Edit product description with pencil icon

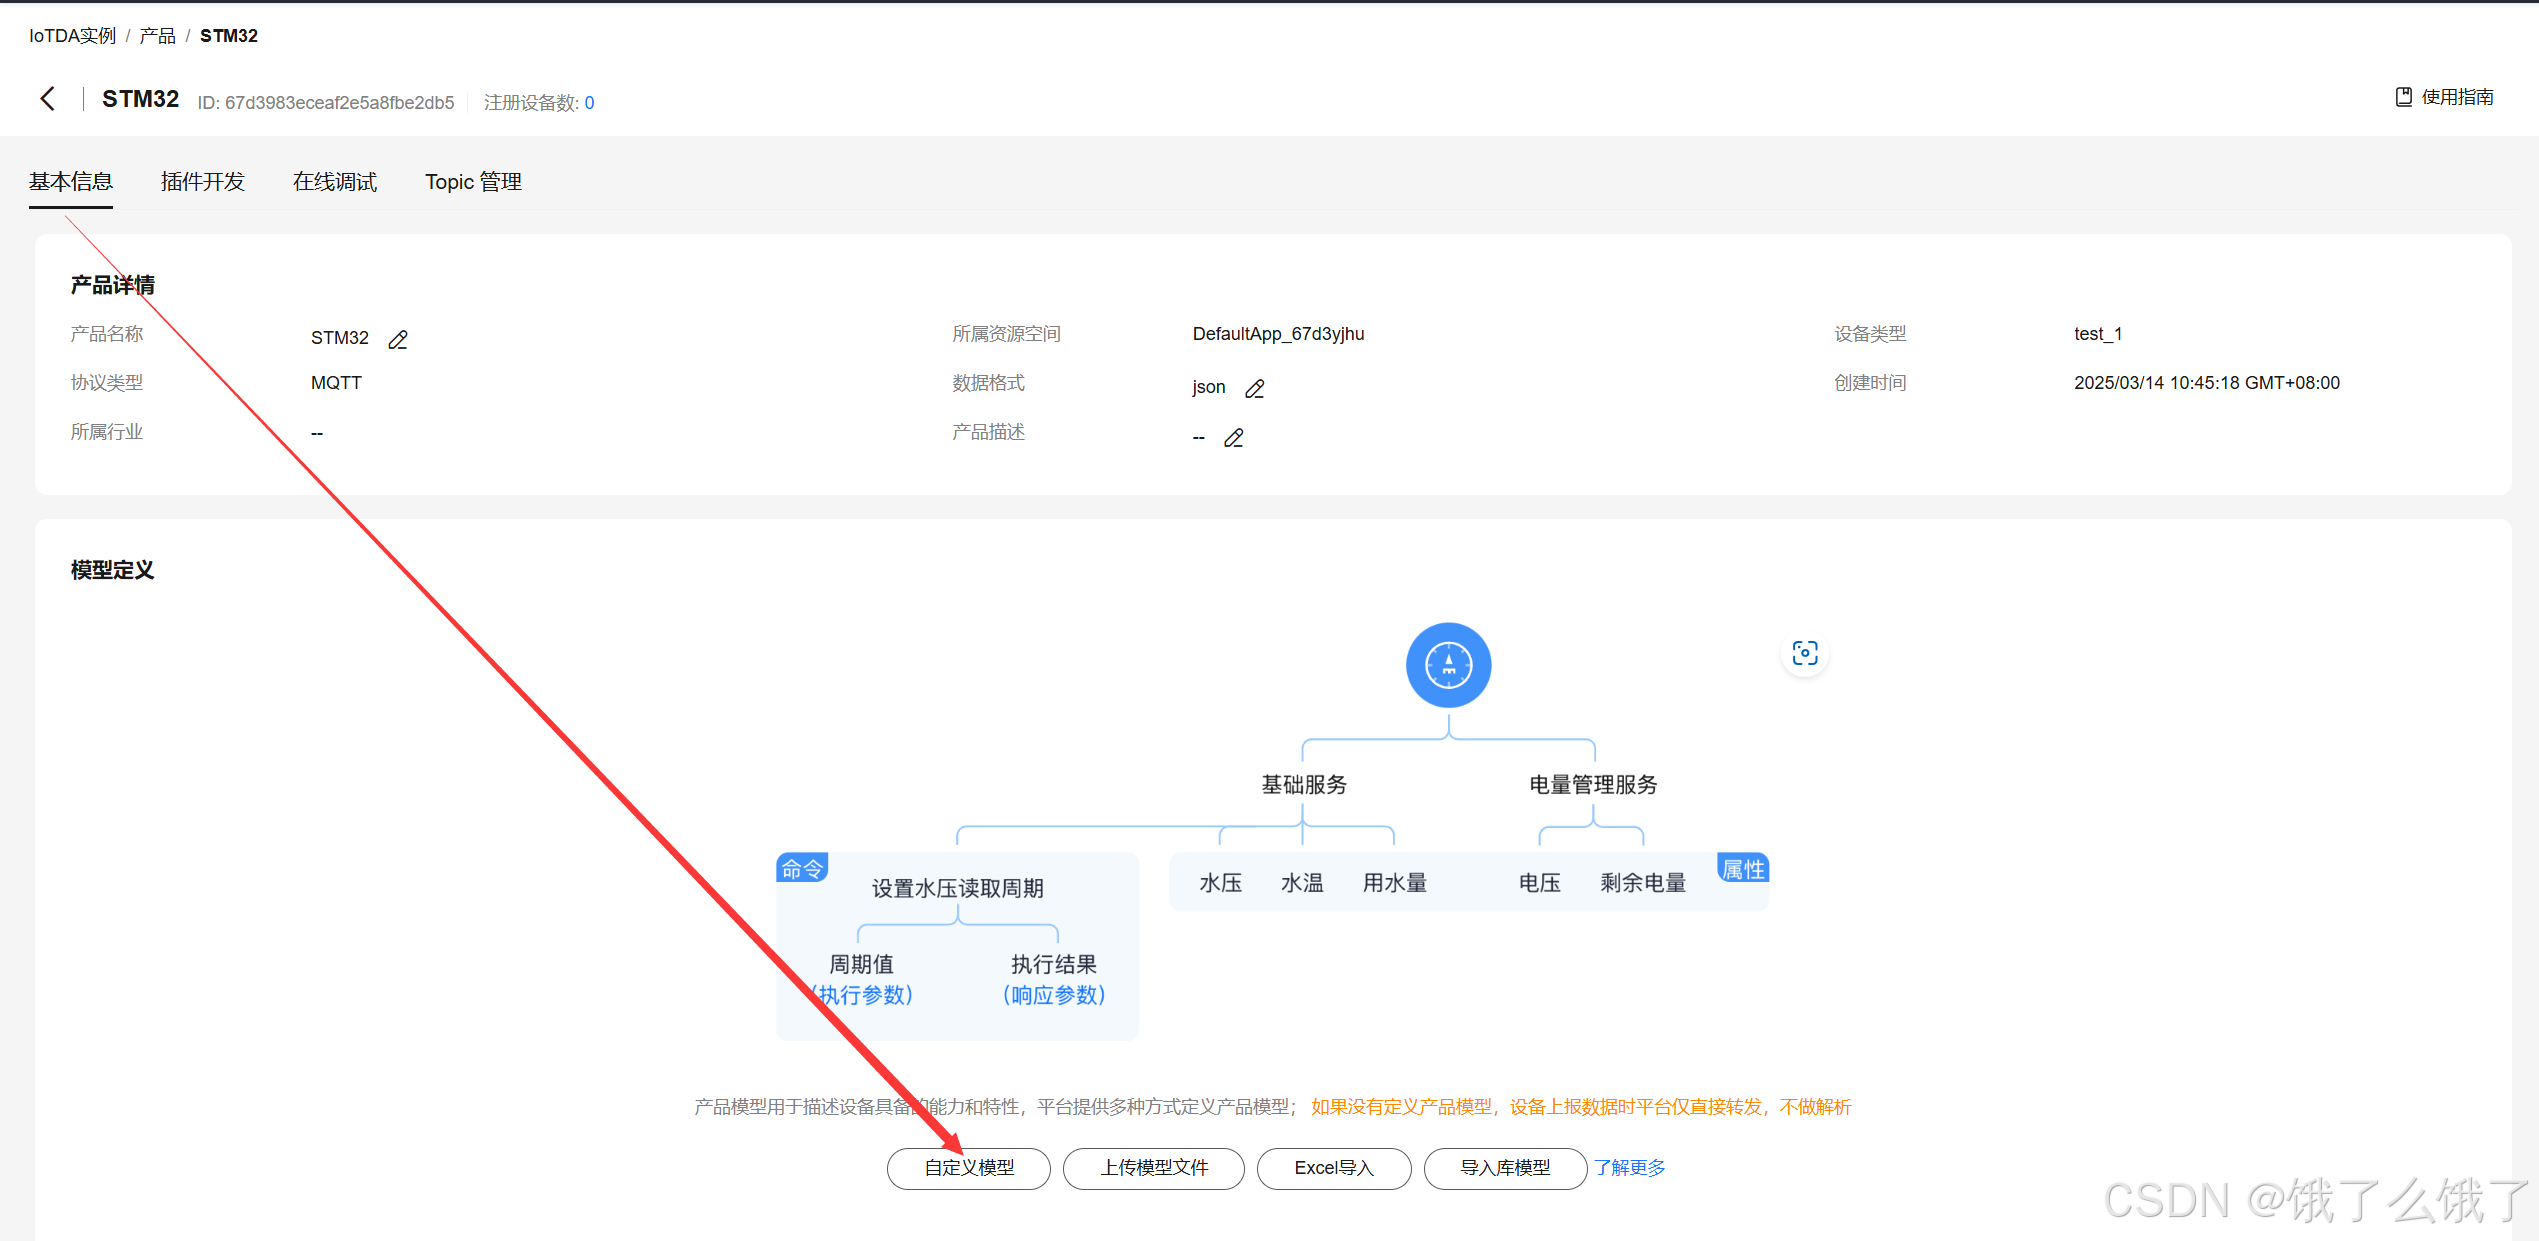[1234, 438]
